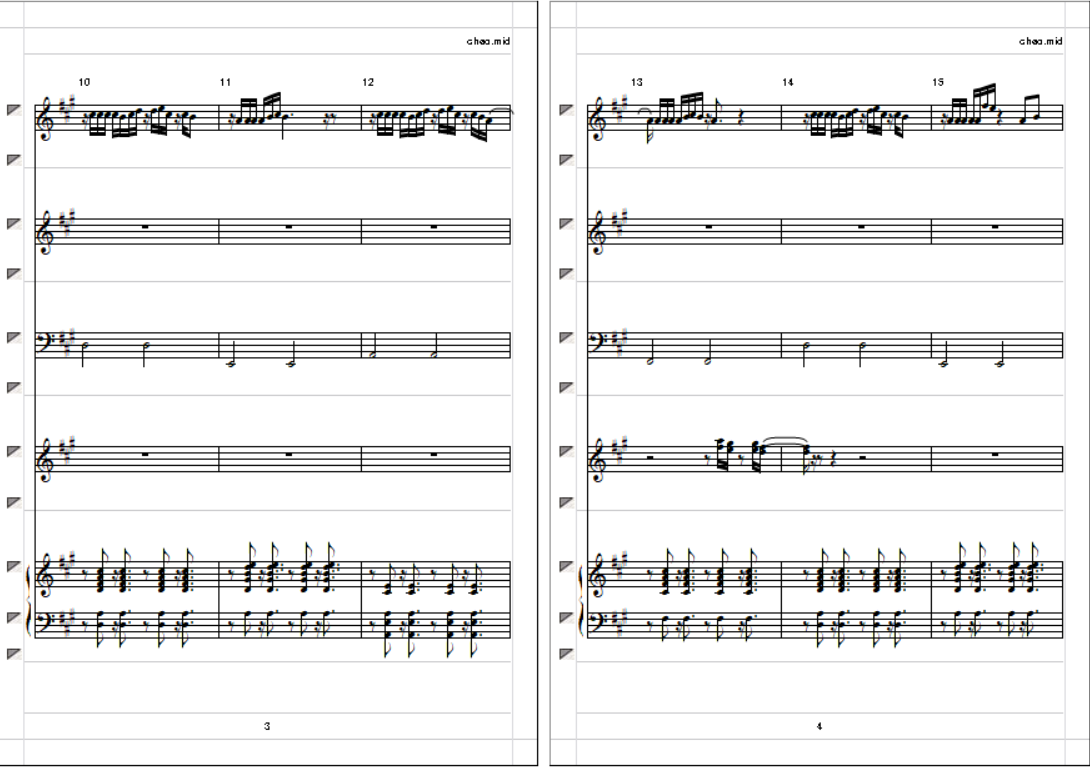Click the bass clef symbol on page 4

pyautogui.click(x=597, y=340)
